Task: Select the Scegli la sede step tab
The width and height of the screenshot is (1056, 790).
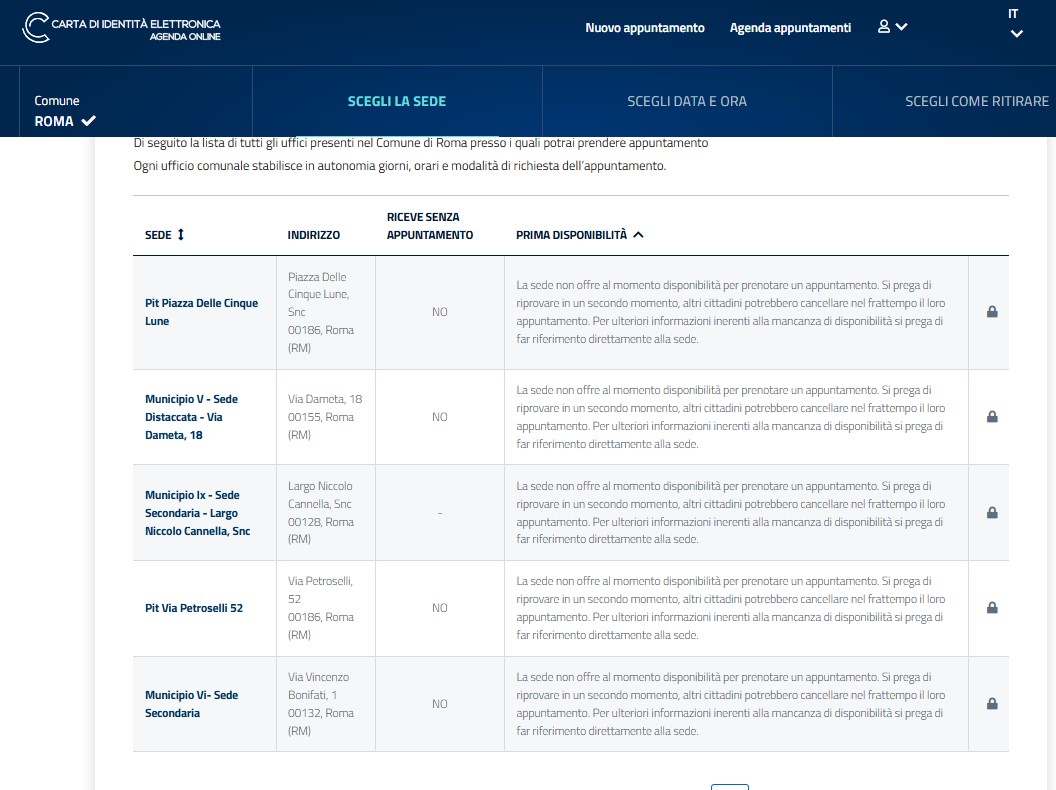Action: [x=397, y=101]
